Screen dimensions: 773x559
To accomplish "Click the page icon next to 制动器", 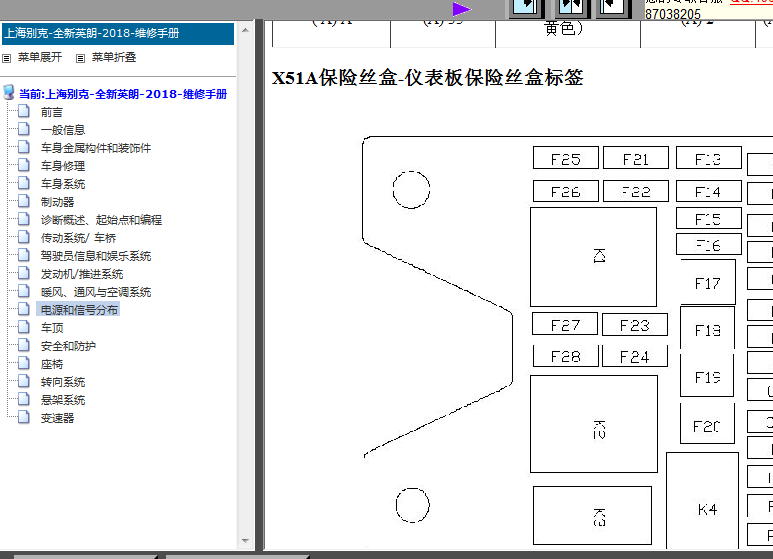I will [x=24, y=201].
